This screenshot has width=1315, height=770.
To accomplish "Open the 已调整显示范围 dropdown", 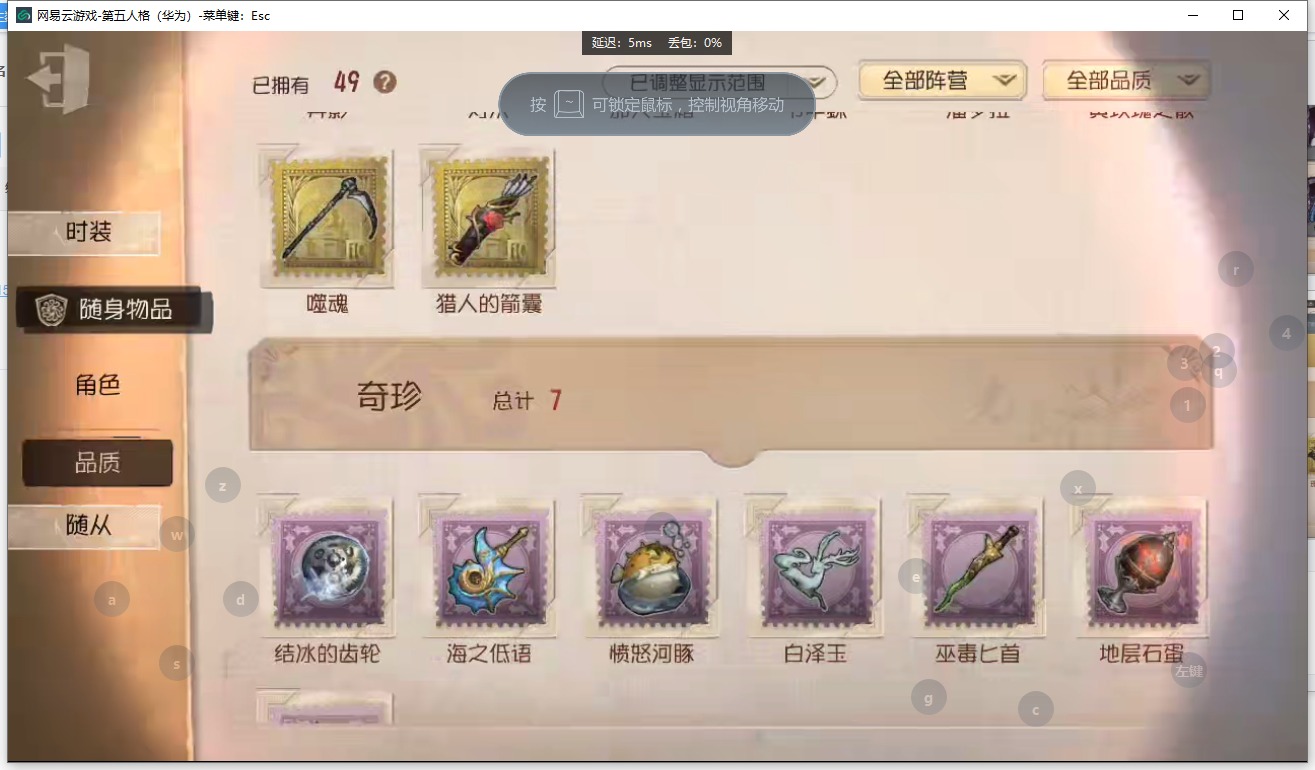I will [719, 83].
